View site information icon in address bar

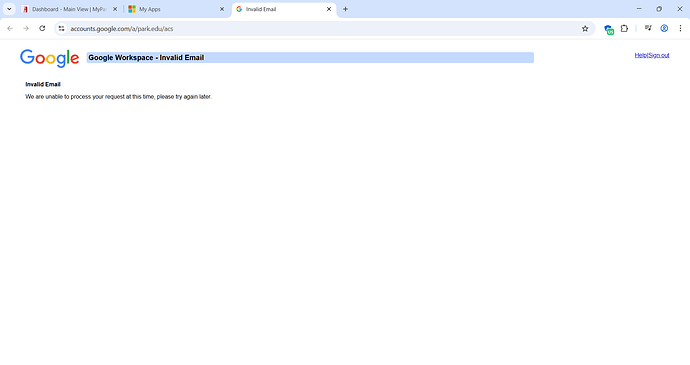(x=62, y=29)
